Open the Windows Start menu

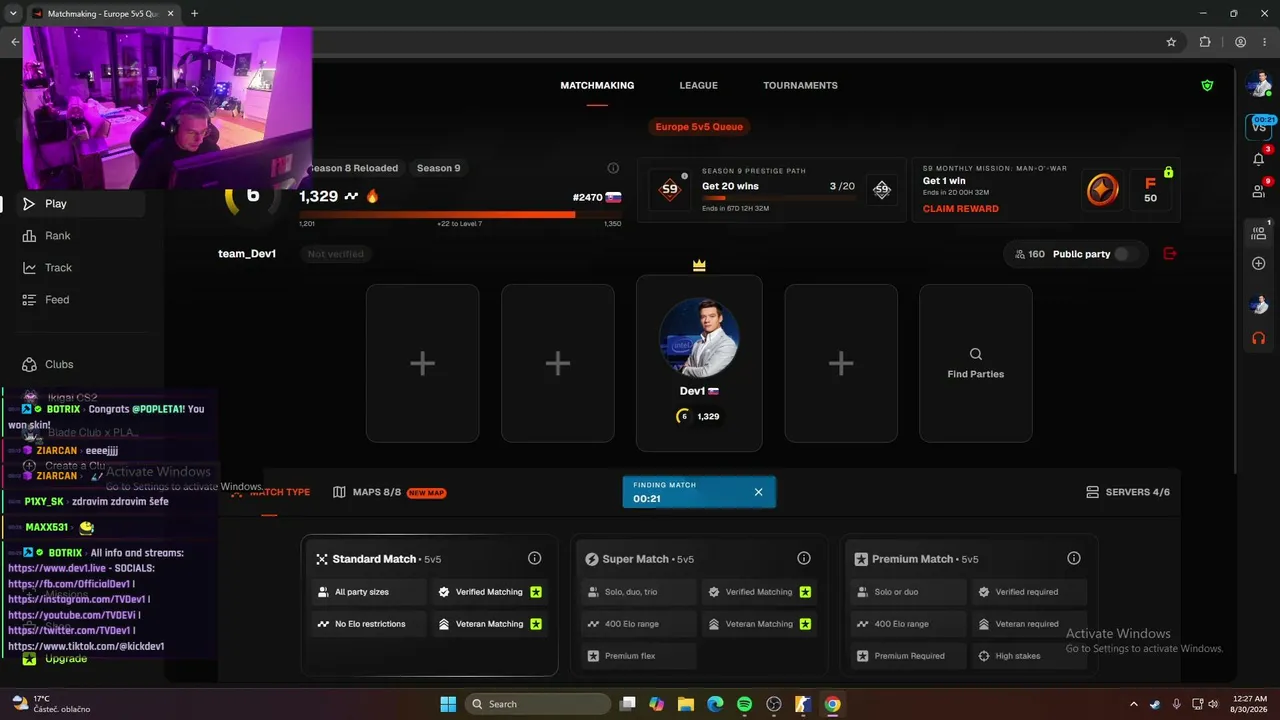[x=448, y=704]
